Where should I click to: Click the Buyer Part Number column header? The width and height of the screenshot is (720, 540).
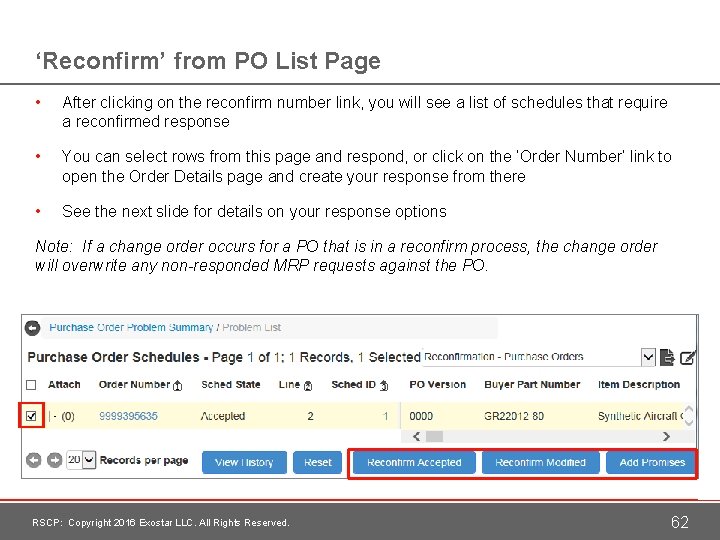532,384
